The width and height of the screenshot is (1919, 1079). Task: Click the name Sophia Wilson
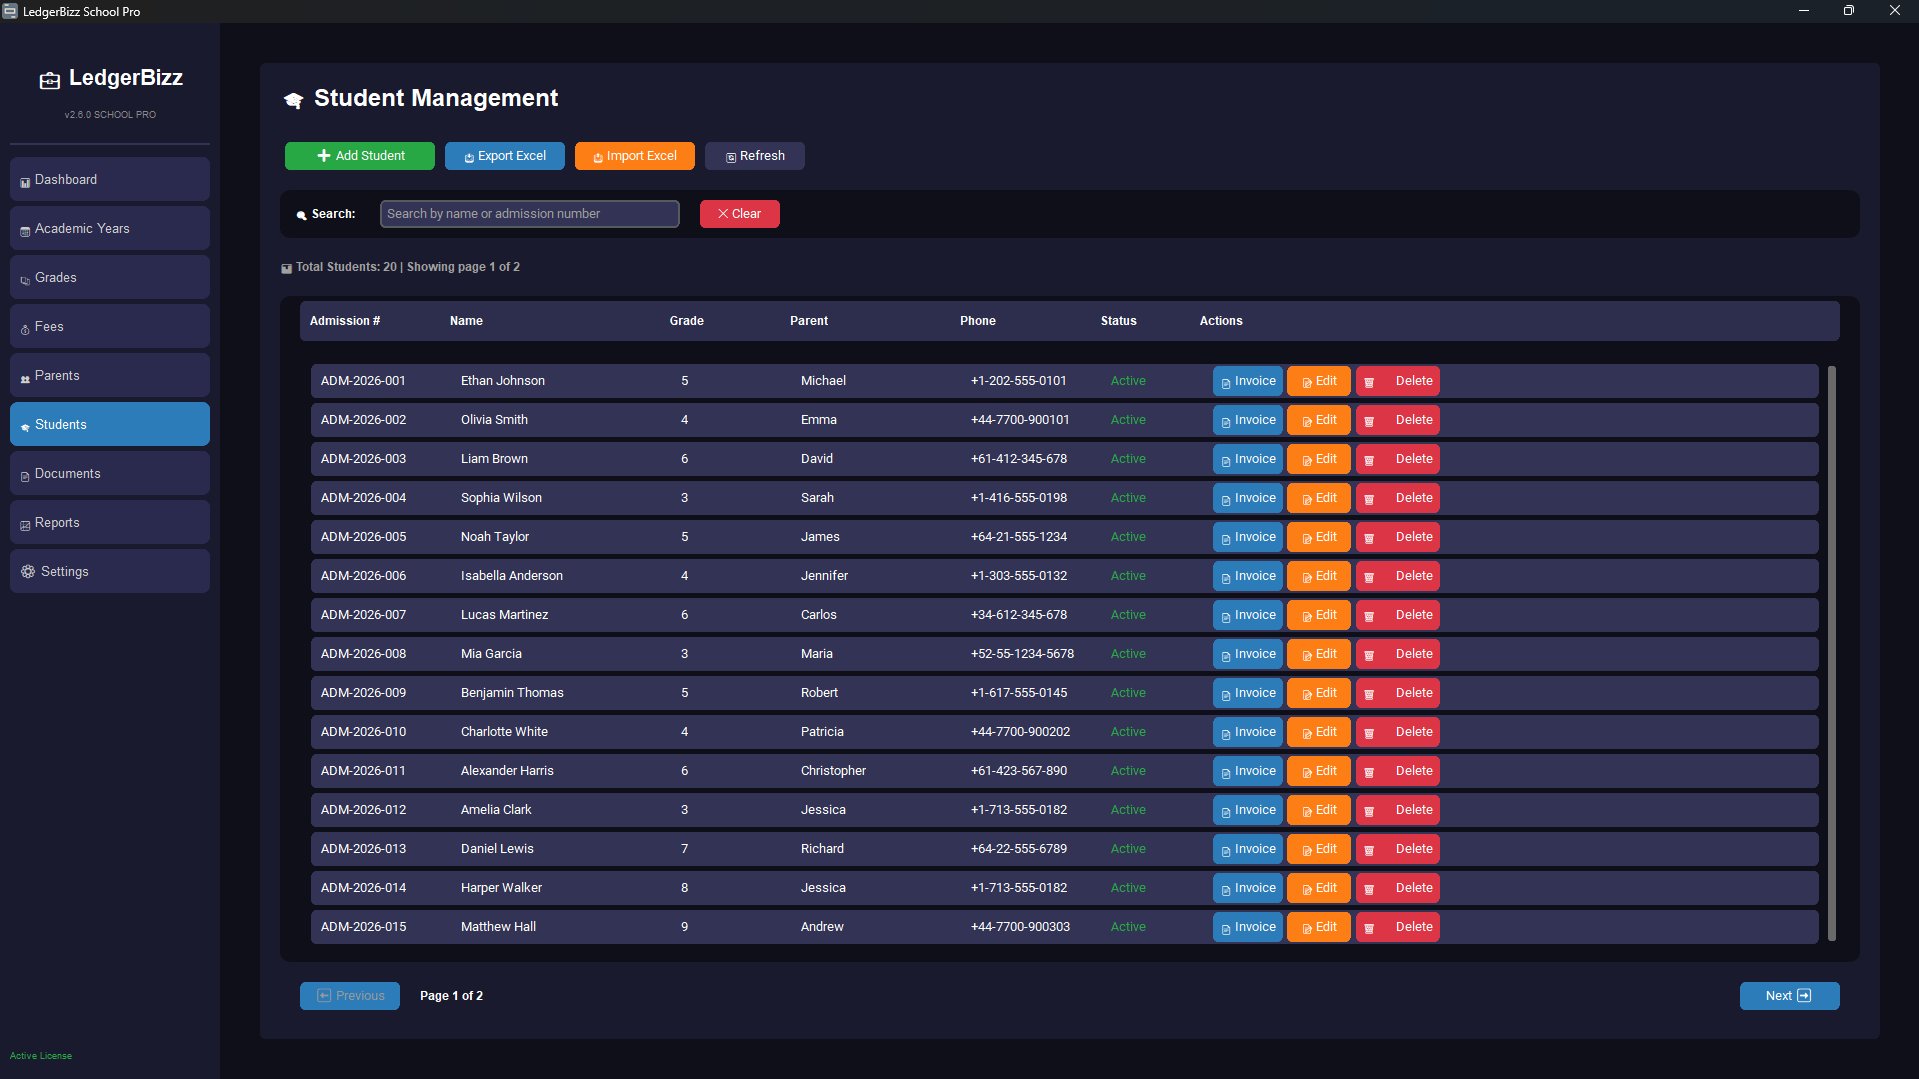[501, 498]
